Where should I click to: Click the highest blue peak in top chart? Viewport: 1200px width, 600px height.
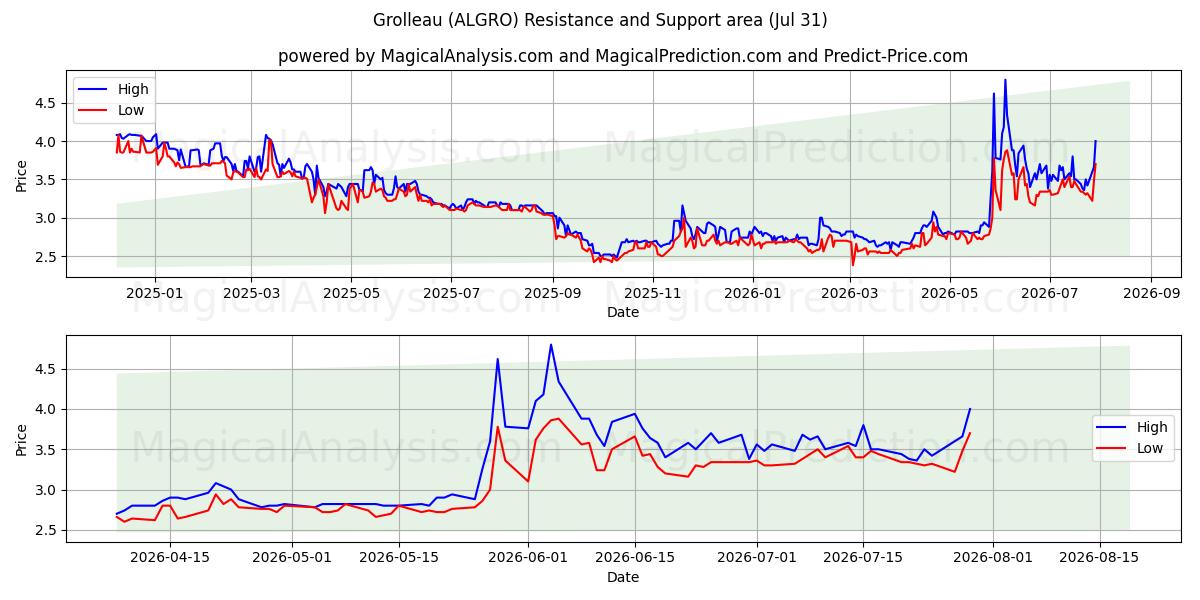coord(1005,80)
